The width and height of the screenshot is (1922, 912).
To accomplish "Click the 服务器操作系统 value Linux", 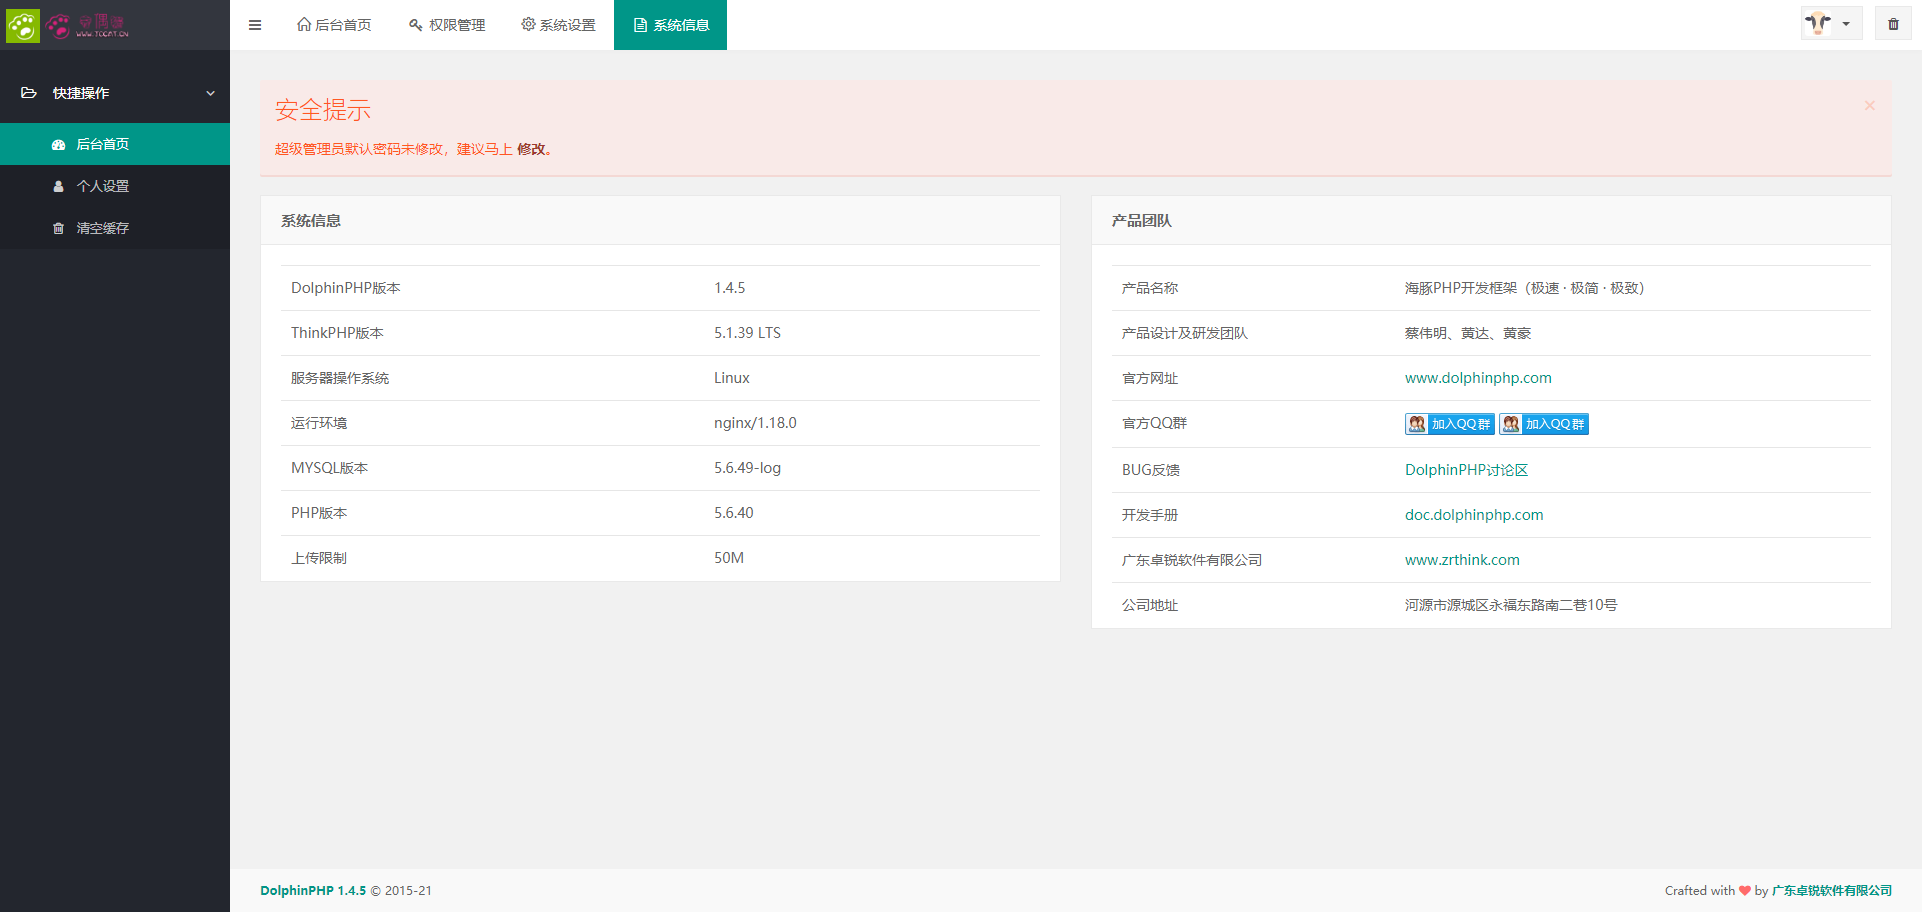I will [x=731, y=378].
